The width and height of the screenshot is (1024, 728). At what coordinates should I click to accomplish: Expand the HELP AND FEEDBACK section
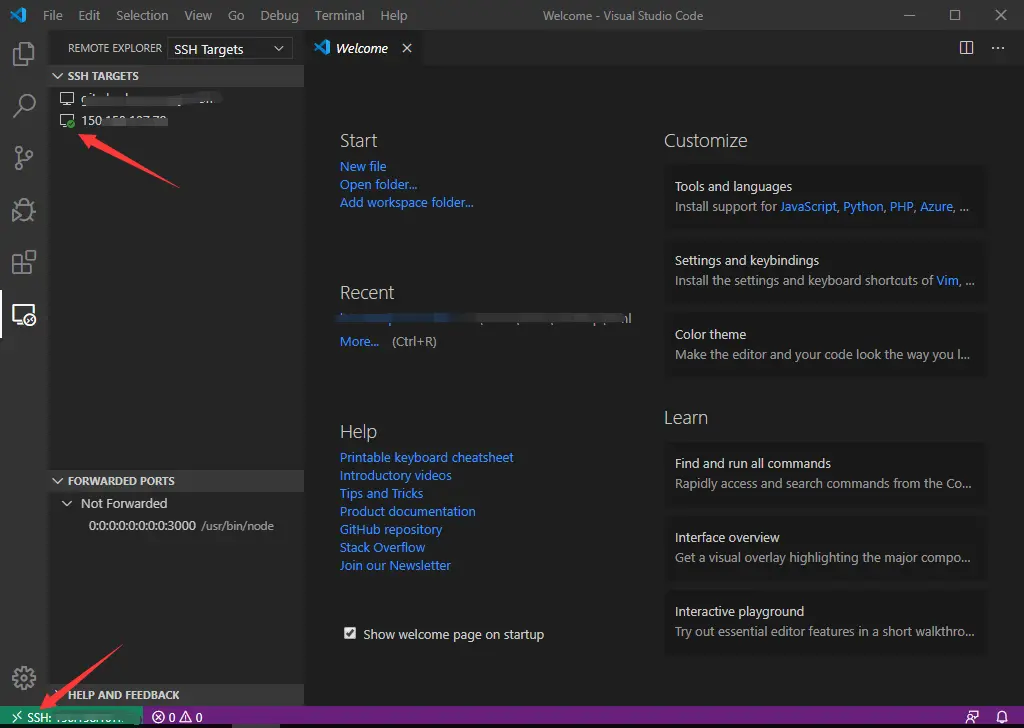tap(176, 695)
